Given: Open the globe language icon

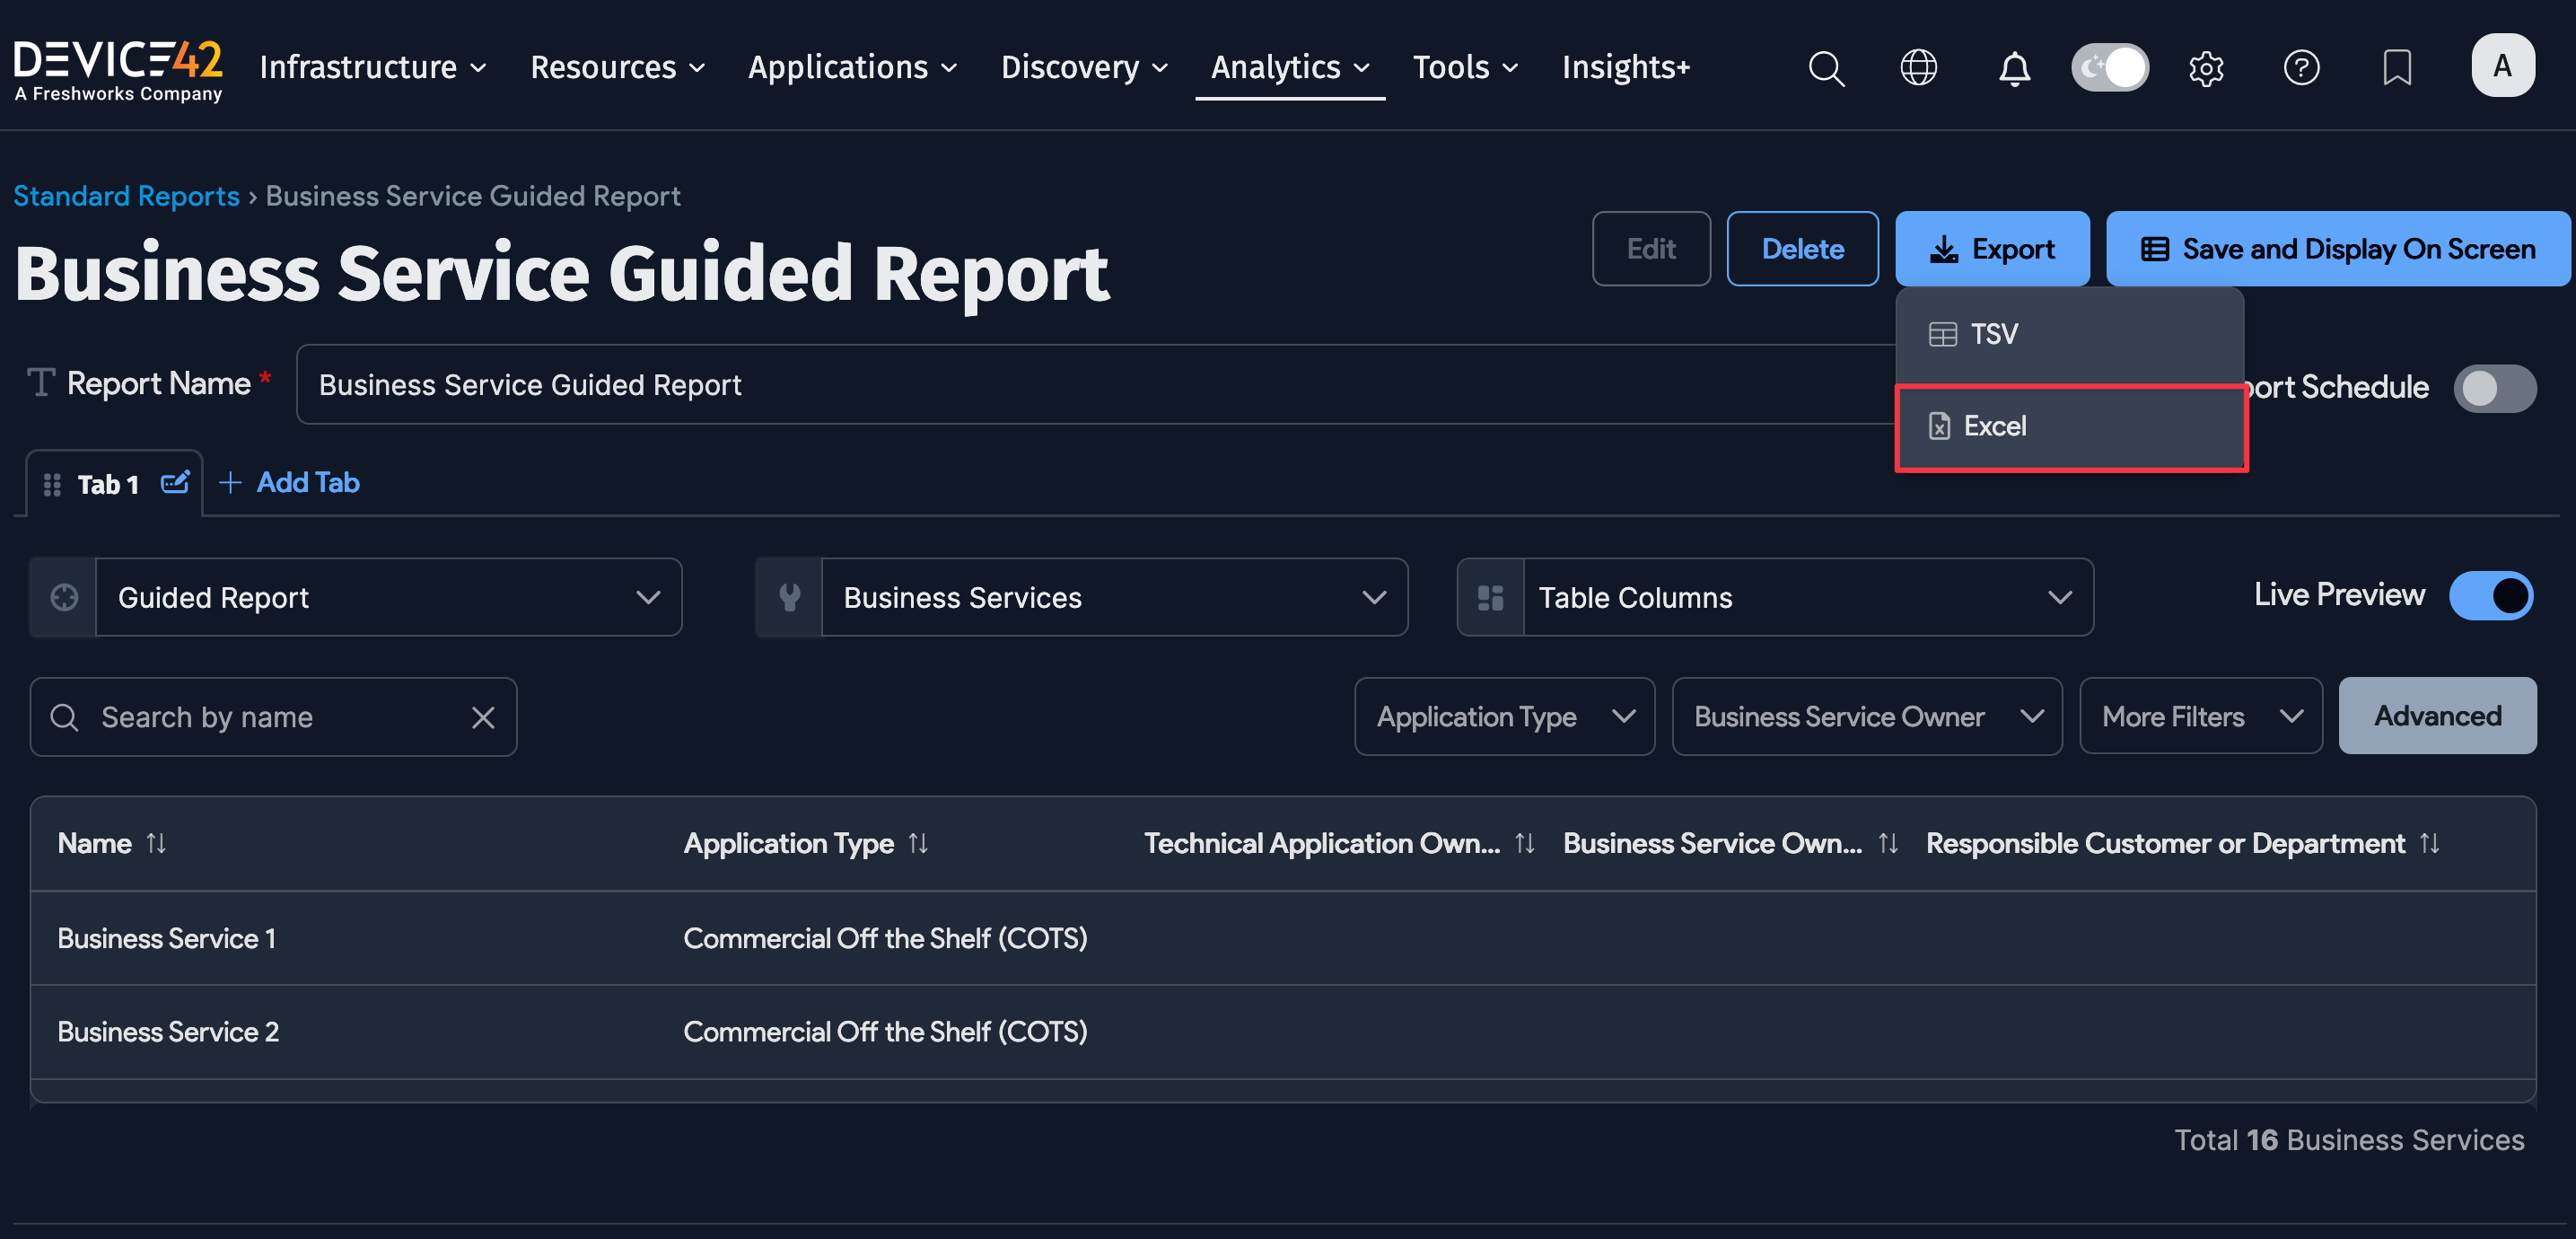Looking at the screenshot, I should 1918,68.
